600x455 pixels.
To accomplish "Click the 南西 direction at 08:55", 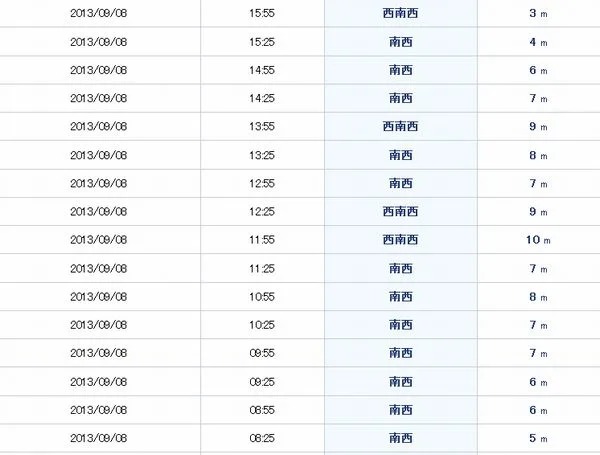I will tap(401, 410).
